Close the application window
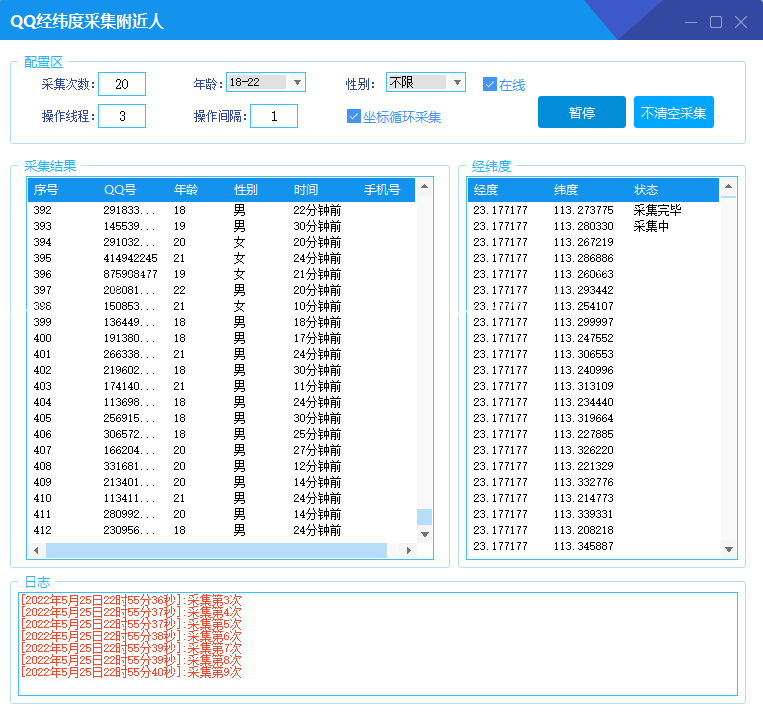Viewport: 763px width, 712px height. [741, 22]
